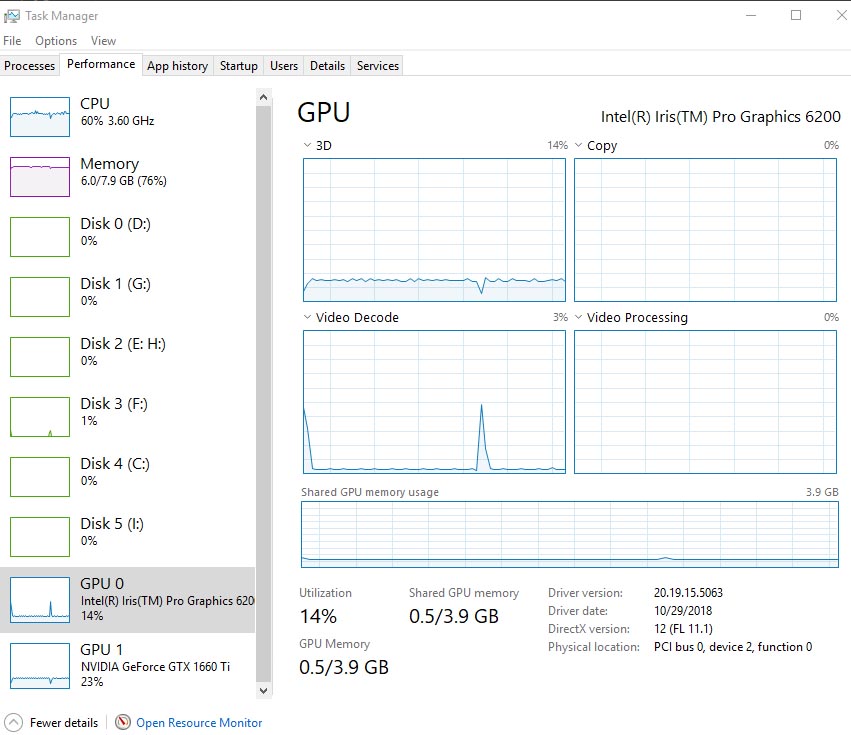
Task: Open the Copy engine graph dropdown
Action: [x=579, y=146]
